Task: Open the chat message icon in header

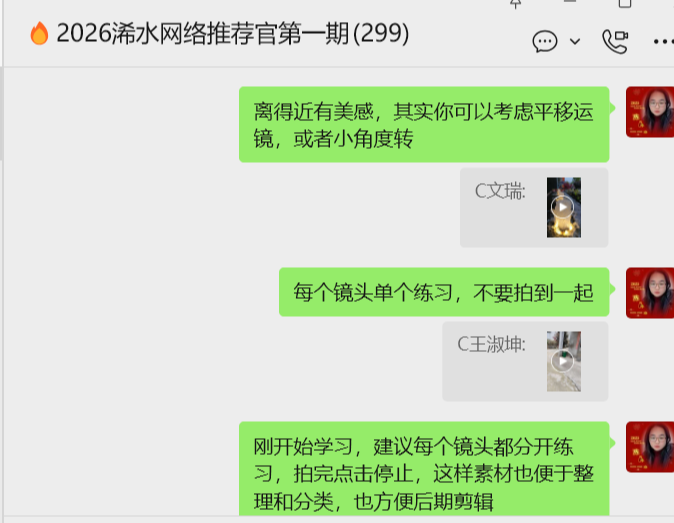Action: point(545,41)
